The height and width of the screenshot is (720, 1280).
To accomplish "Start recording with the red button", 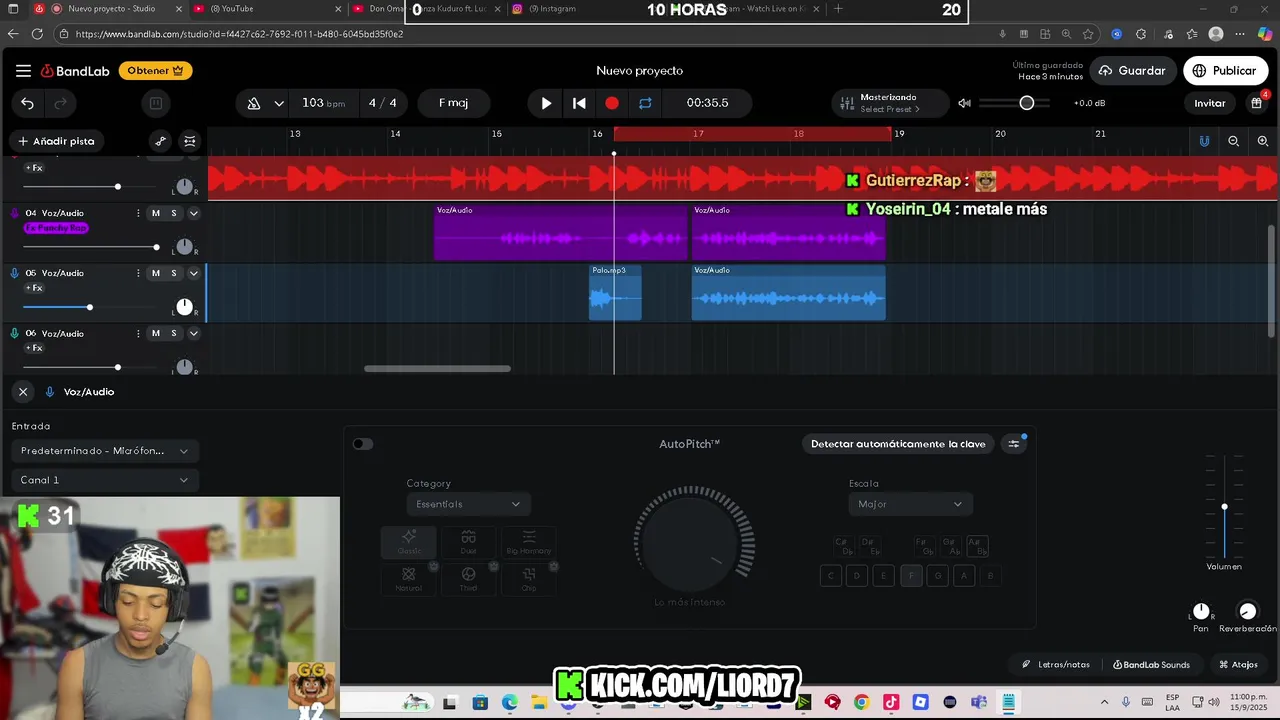I will 612,103.
